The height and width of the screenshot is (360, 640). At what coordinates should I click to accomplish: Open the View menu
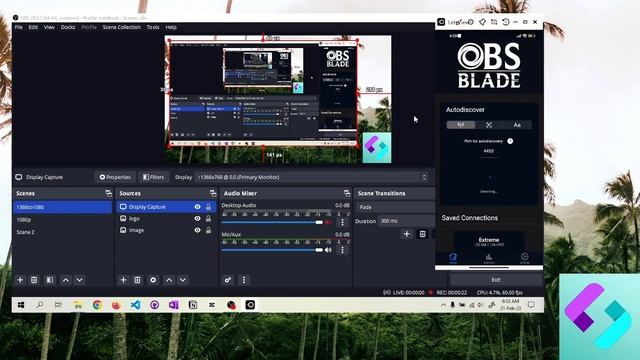coord(49,27)
